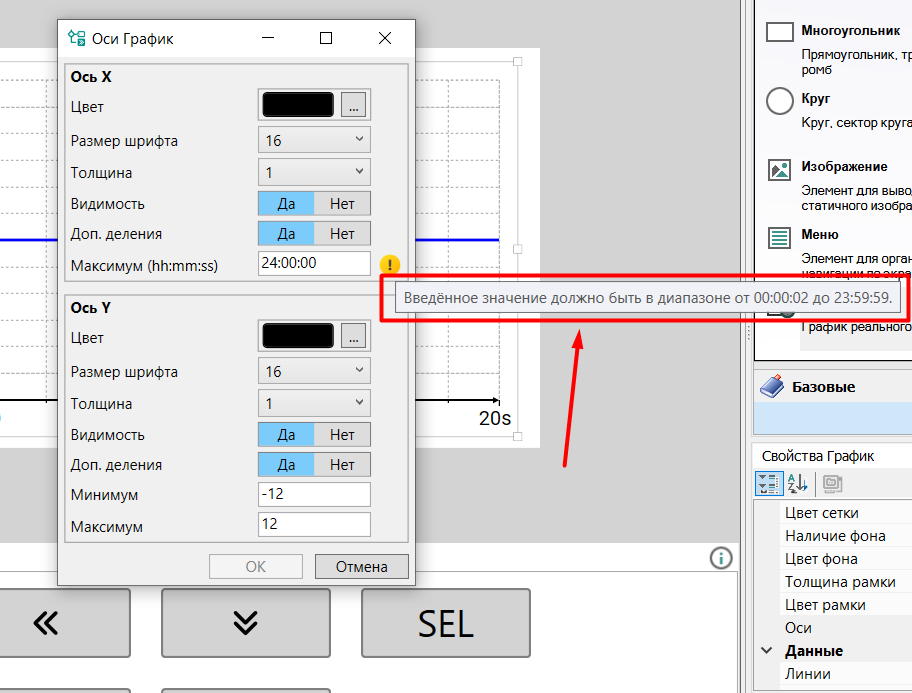Click the Оси График window title icon
Screen dimensions: 912x693
click(x=77, y=38)
